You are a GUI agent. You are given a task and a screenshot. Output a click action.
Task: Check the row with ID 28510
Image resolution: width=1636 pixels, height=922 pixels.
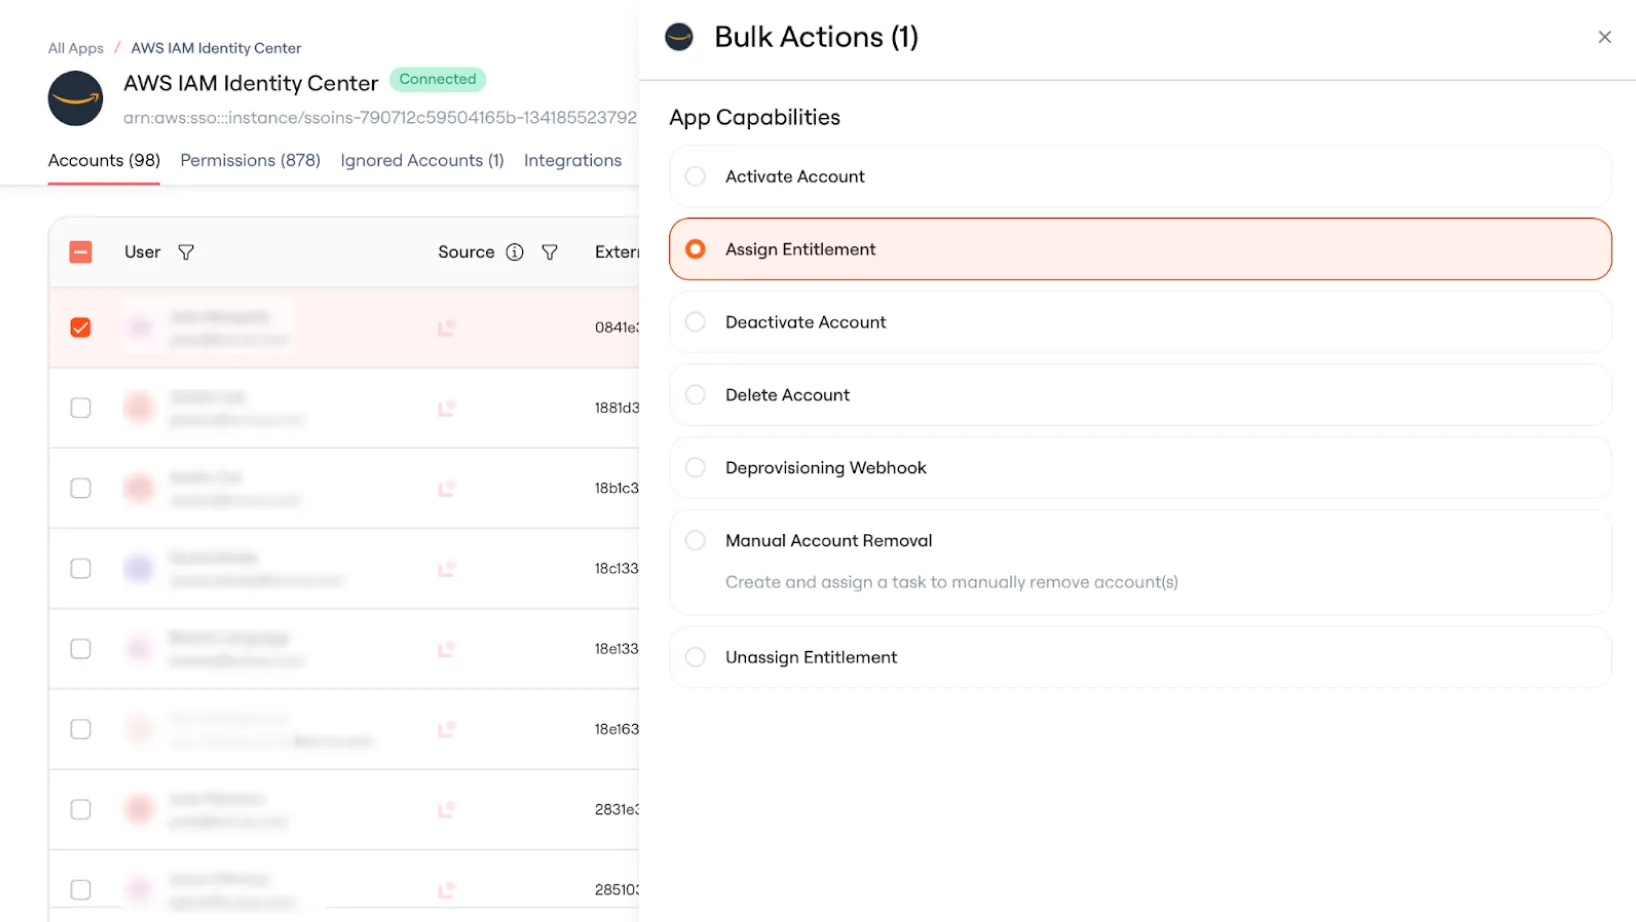pos(81,890)
